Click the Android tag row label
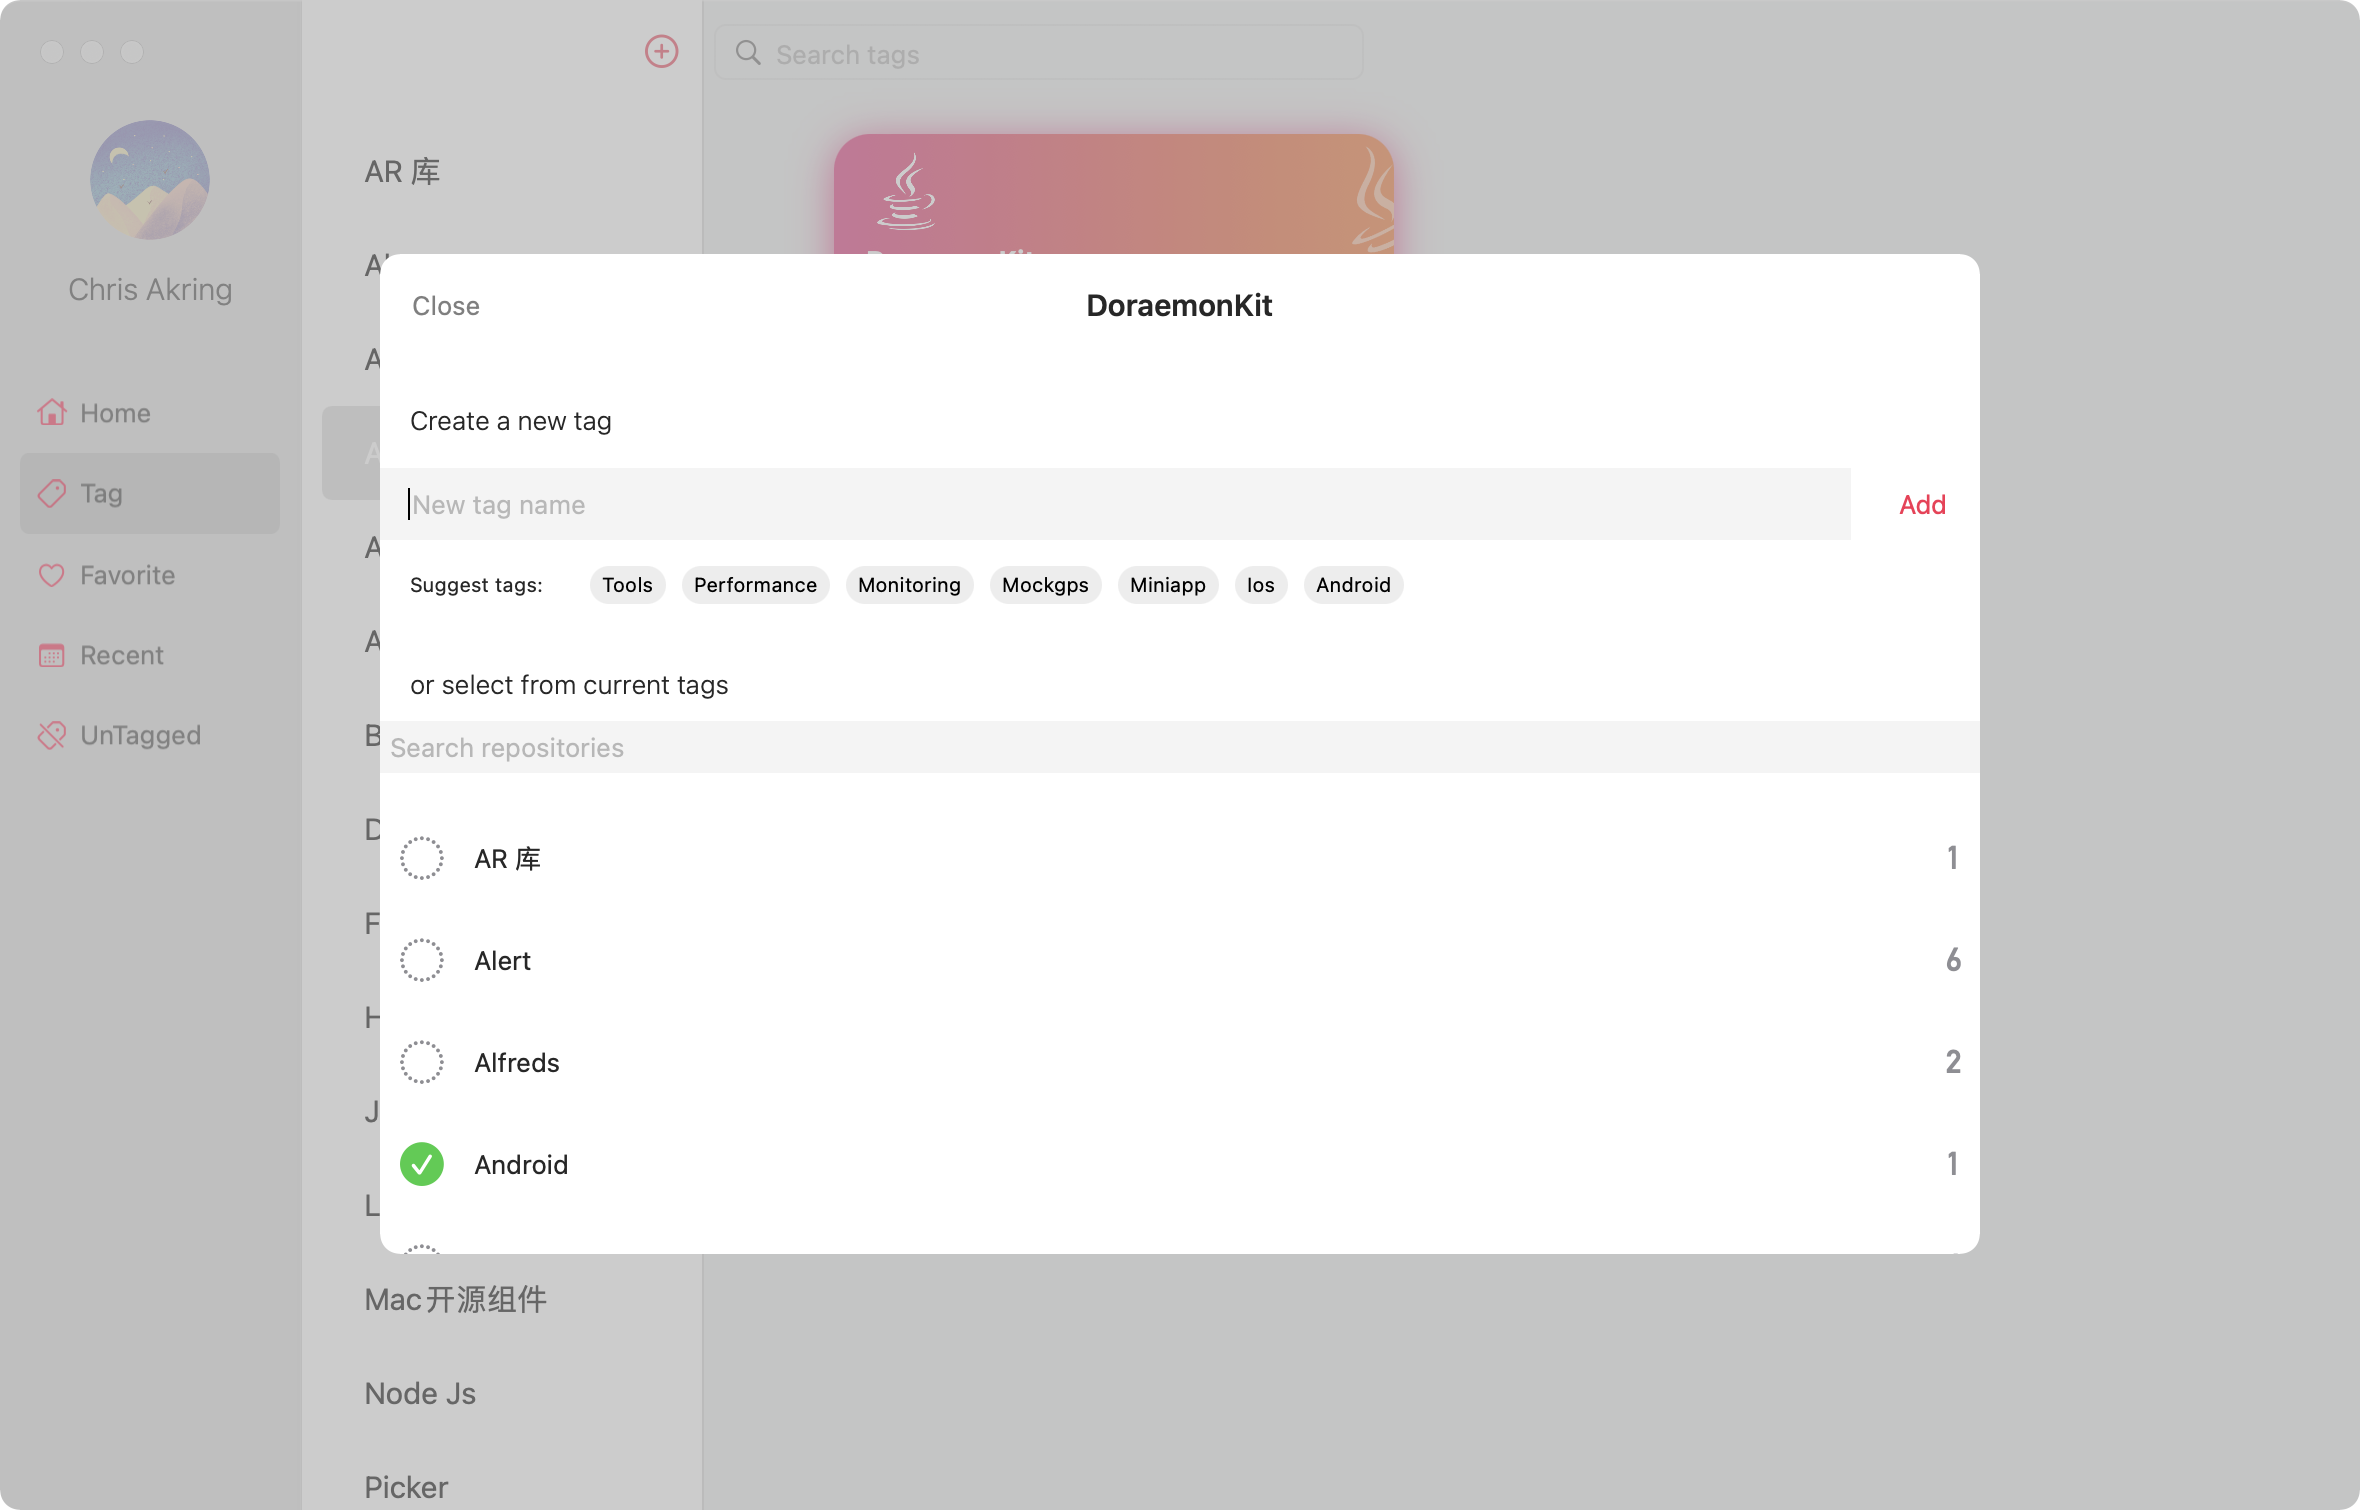This screenshot has height=1510, width=2360. pyautogui.click(x=521, y=1164)
